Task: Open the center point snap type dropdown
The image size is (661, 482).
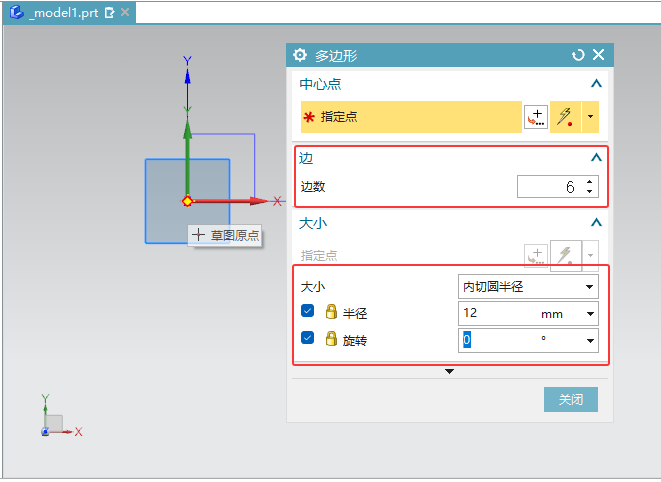Action: pyautogui.click(x=591, y=117)
